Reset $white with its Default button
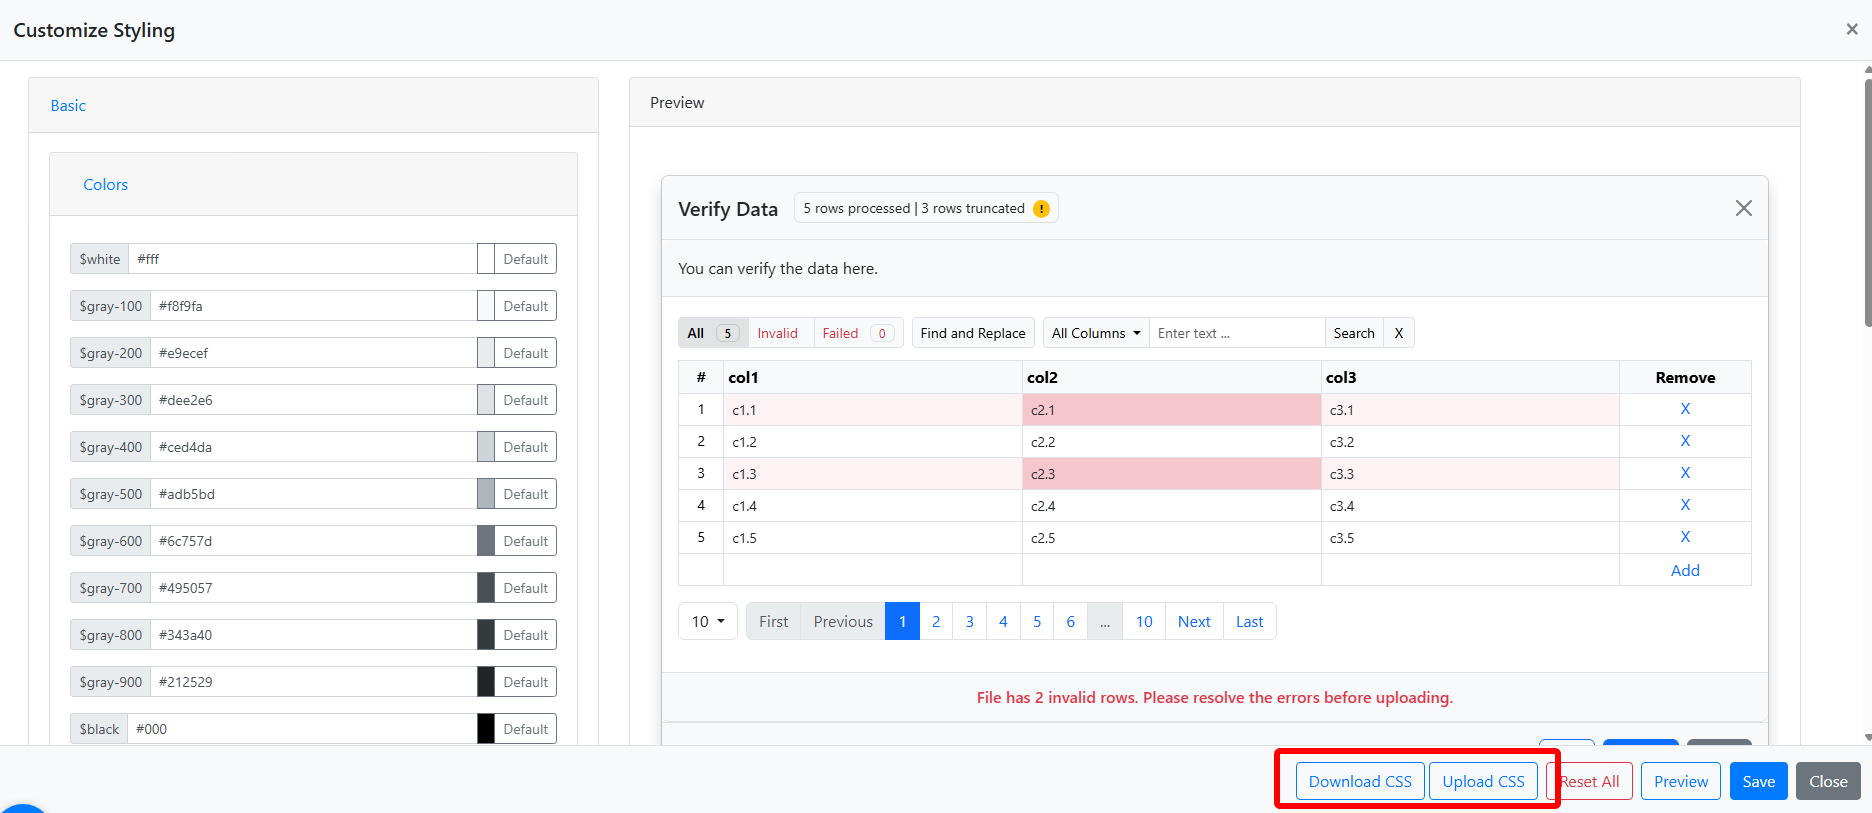 [525, 259]
